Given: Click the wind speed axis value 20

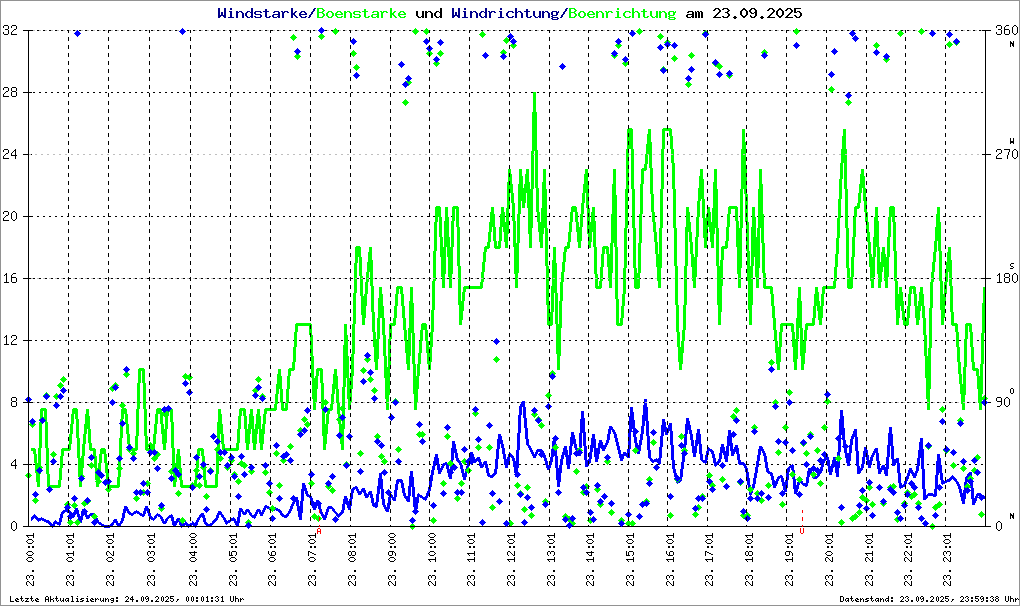Looking at the screenshot, I should click(x=10, y=216).
